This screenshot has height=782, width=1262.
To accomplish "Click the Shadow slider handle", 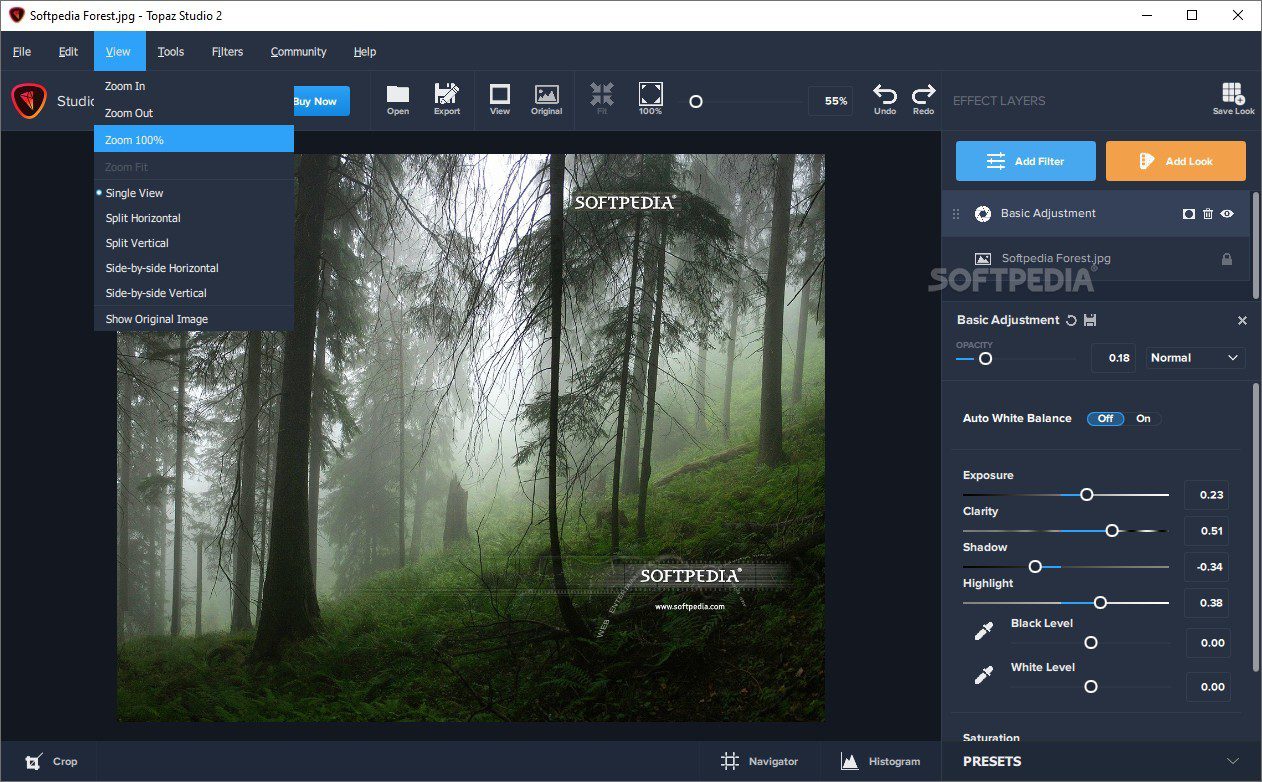I will coord(1035,566).
